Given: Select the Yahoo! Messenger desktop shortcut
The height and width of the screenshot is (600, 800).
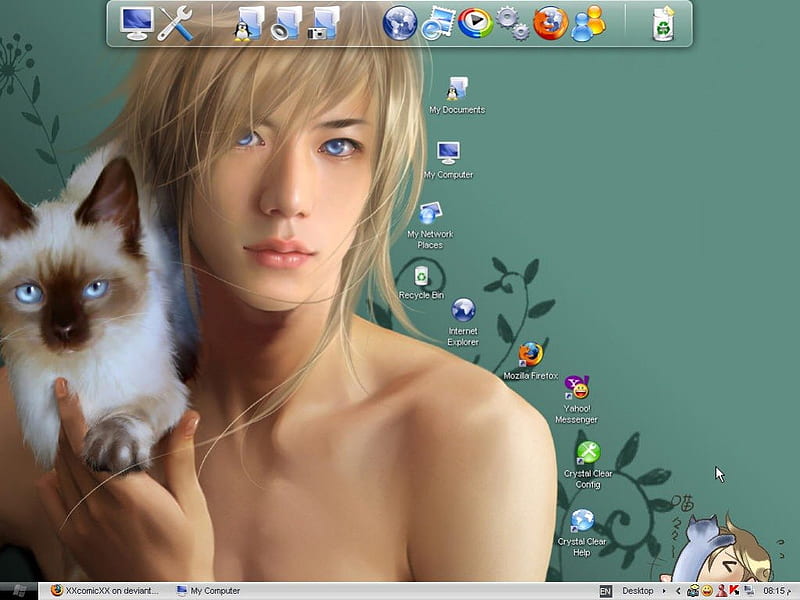Looking at the screenshot, I should (577, 400).
